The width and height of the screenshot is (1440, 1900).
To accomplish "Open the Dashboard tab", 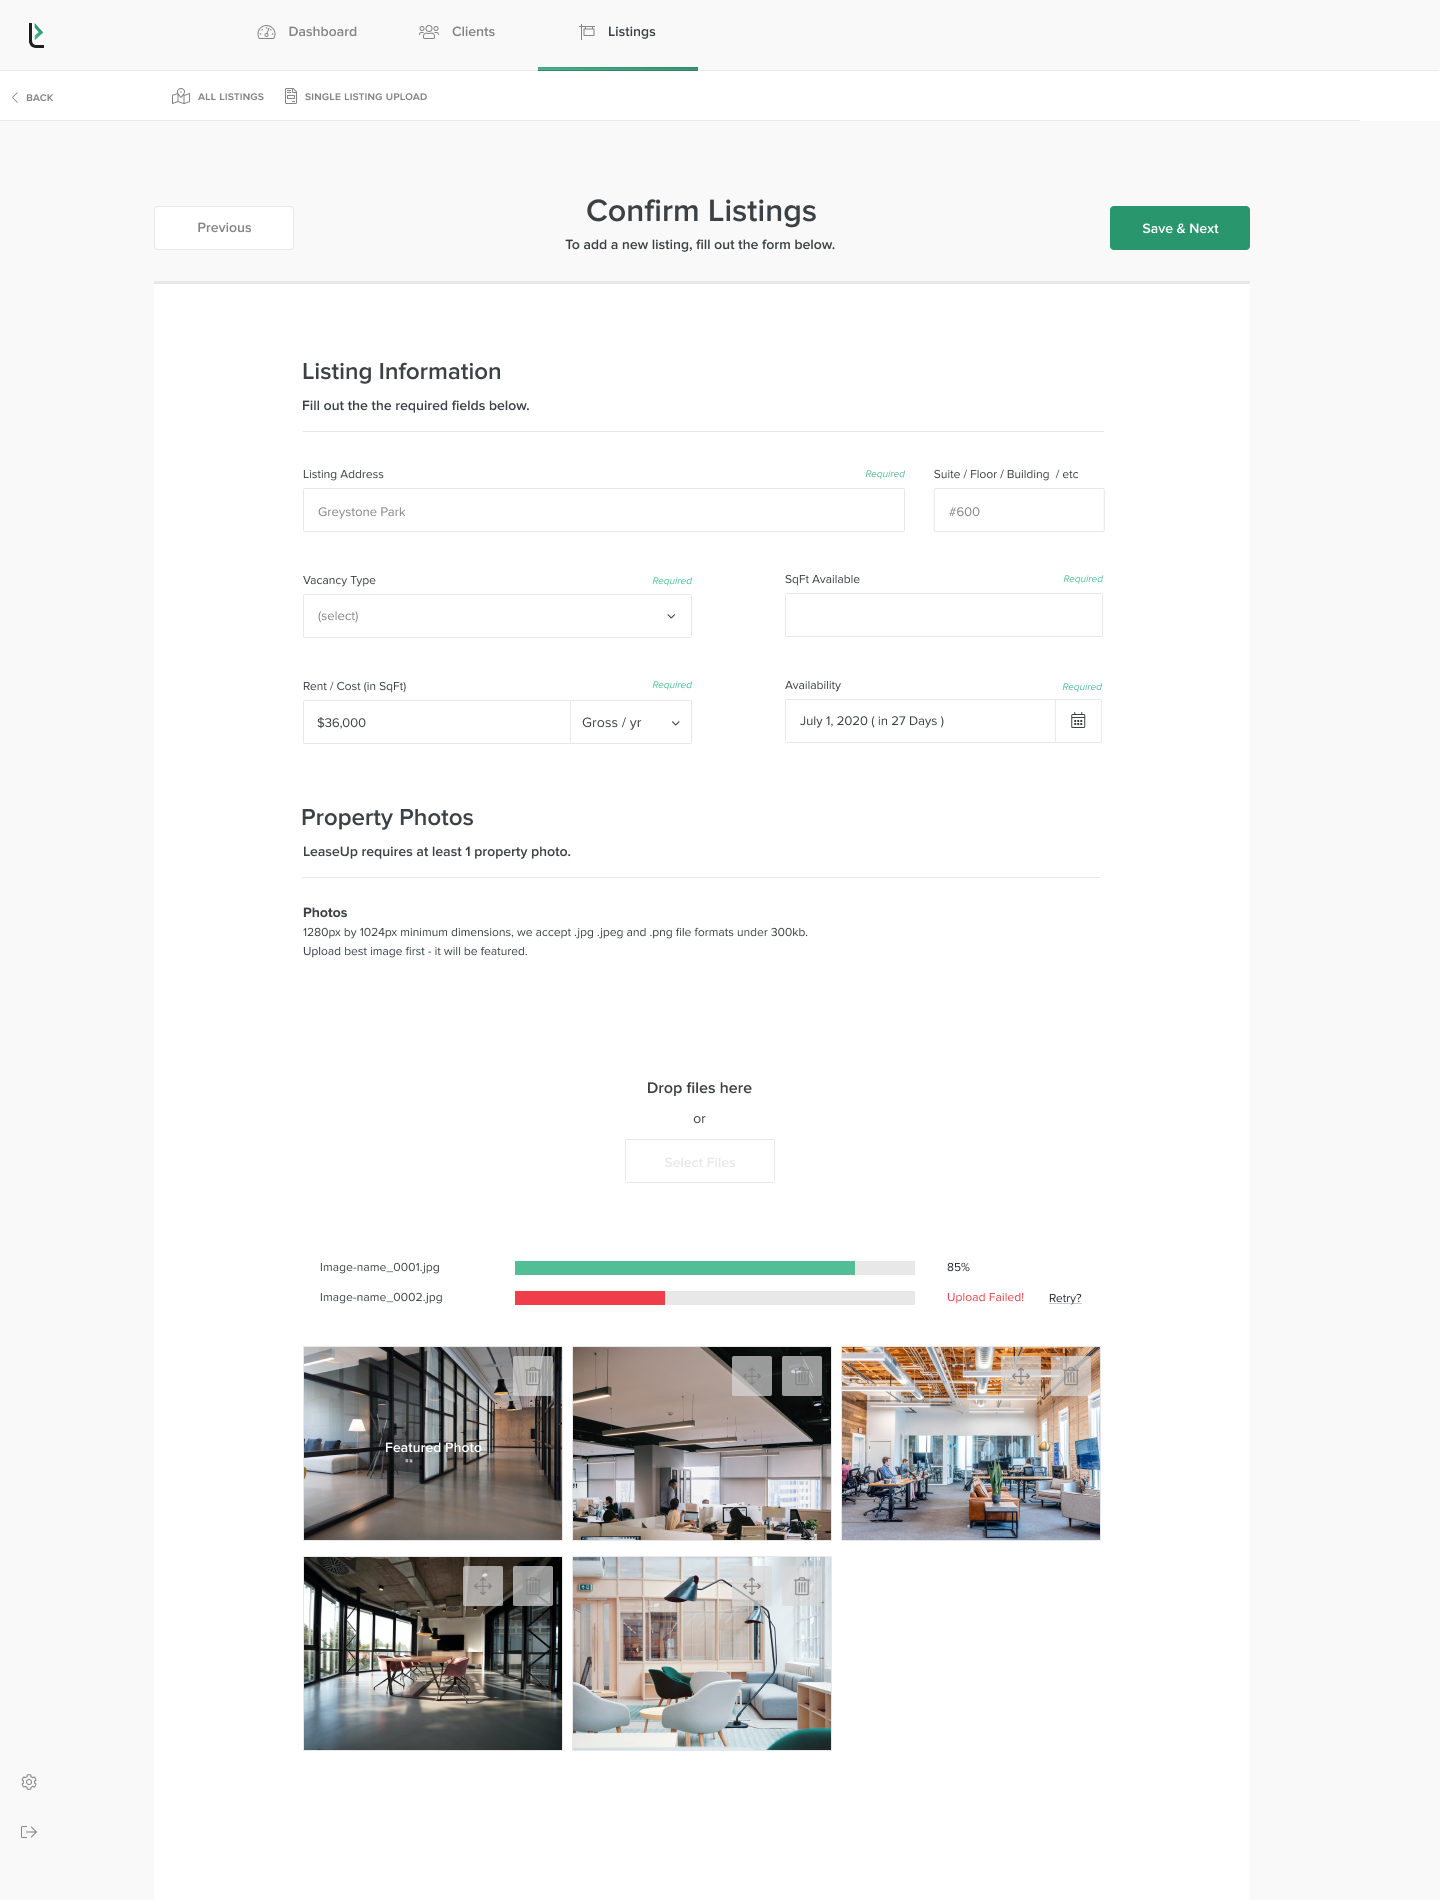I will (307, 32).
